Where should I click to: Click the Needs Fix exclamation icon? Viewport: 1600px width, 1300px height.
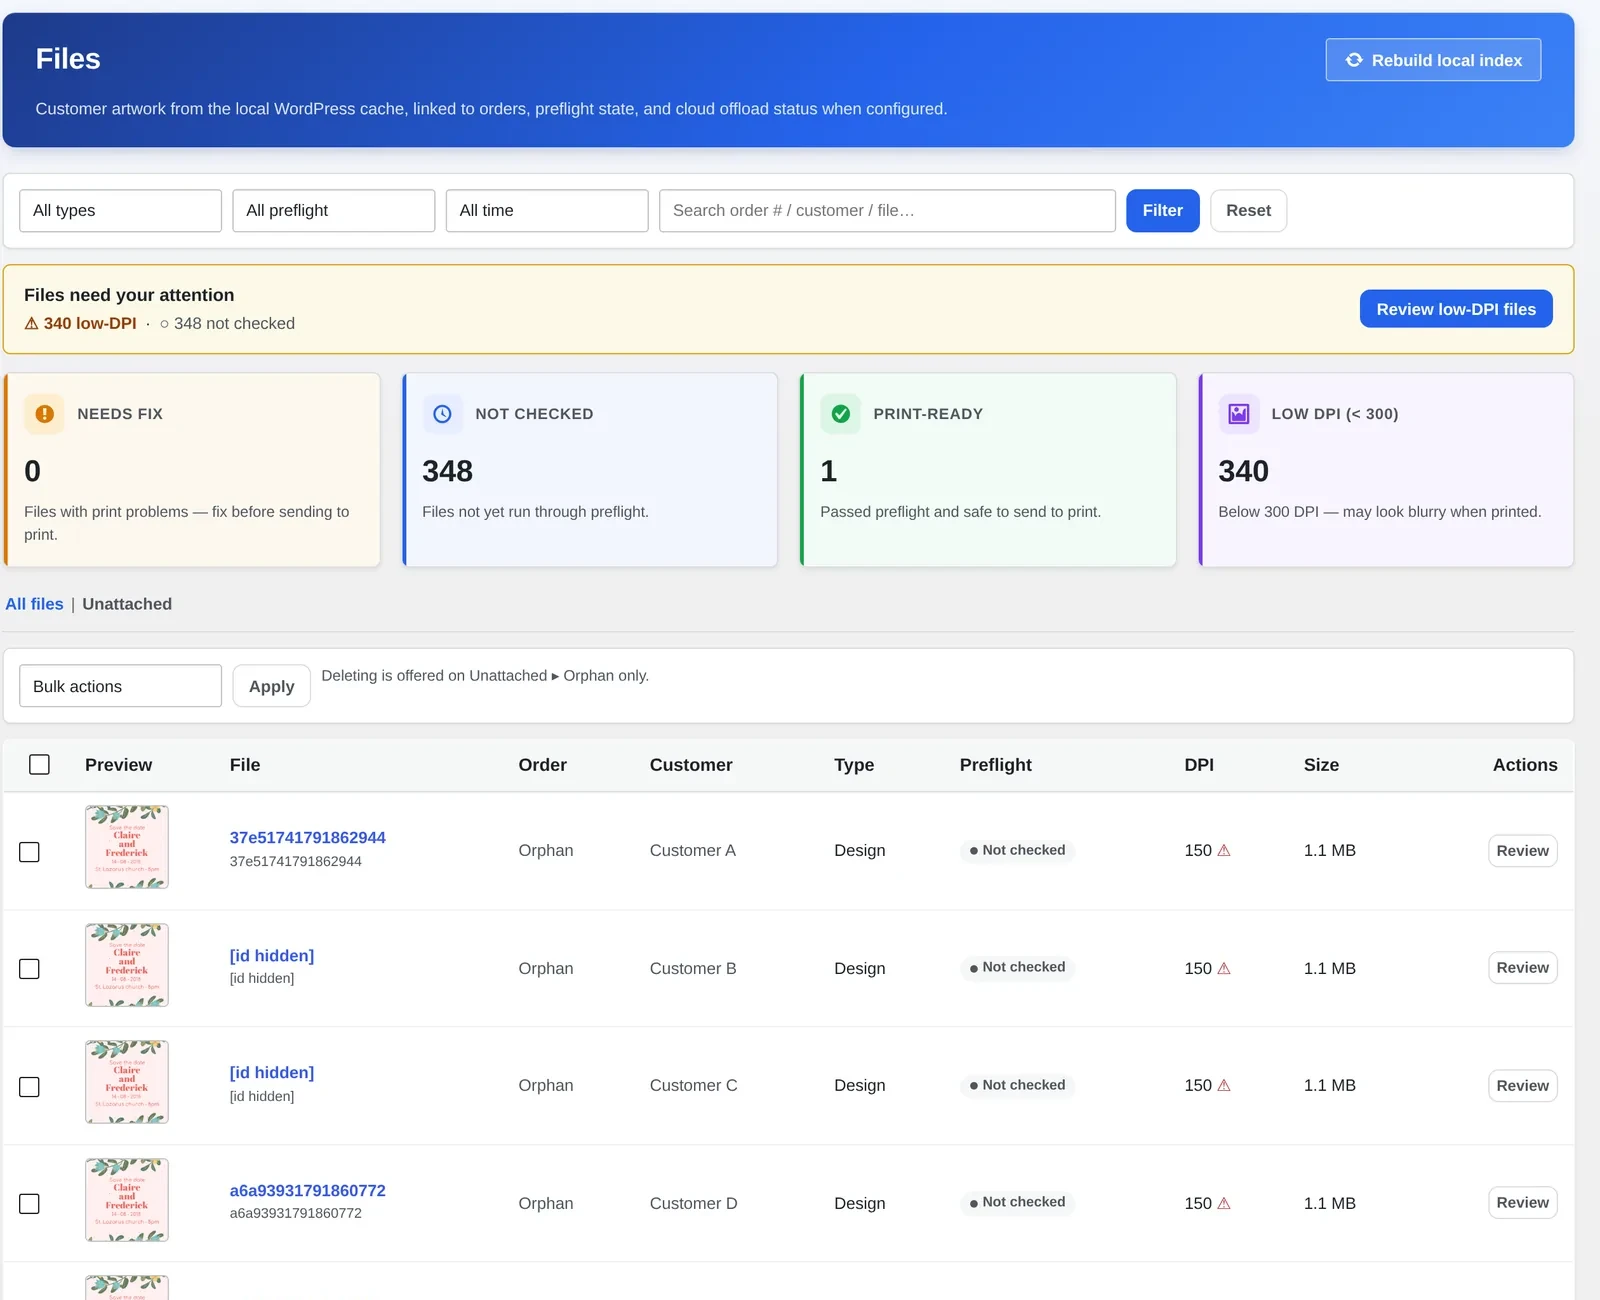click(44, 414)
